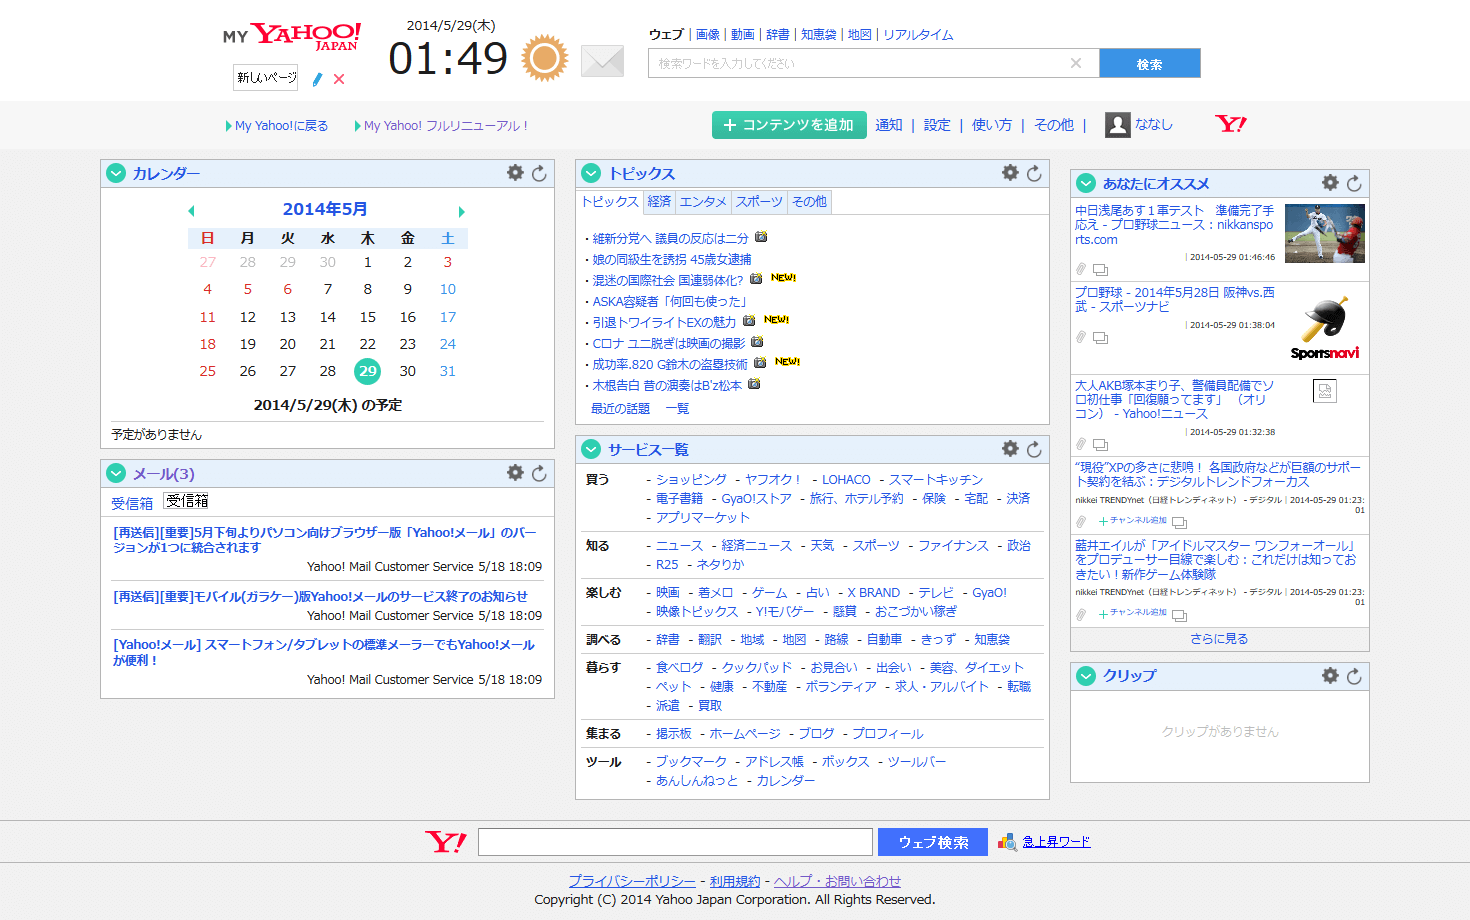Viewport: 1470px width, 920px height.
Task: Open the baseball article thumbnail
Action: [x=1325, y=233]
